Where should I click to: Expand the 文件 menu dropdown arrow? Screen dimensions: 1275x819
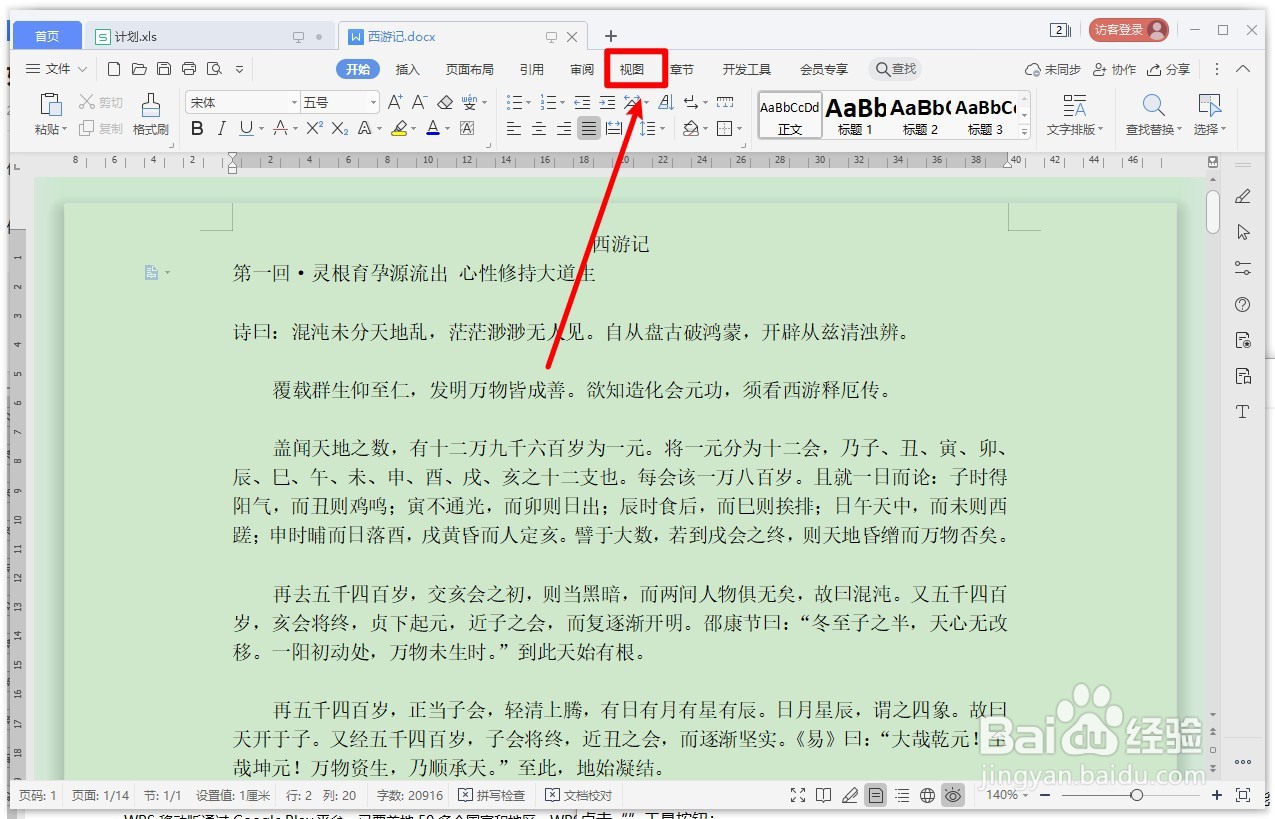(82, 69)
